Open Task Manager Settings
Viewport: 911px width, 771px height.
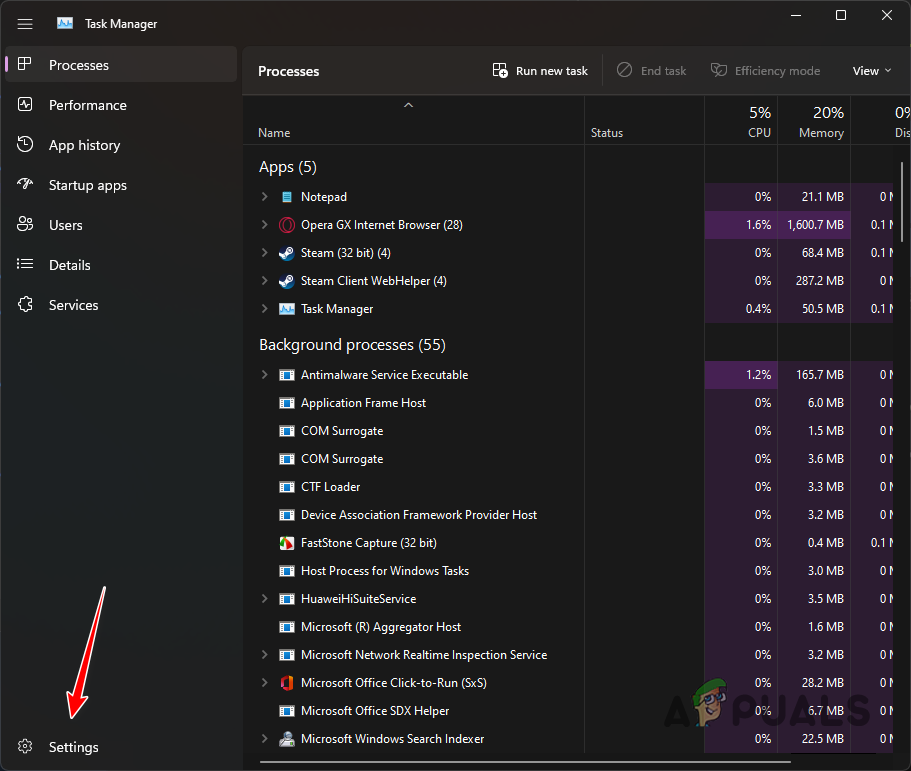click(x=73, y=747)
